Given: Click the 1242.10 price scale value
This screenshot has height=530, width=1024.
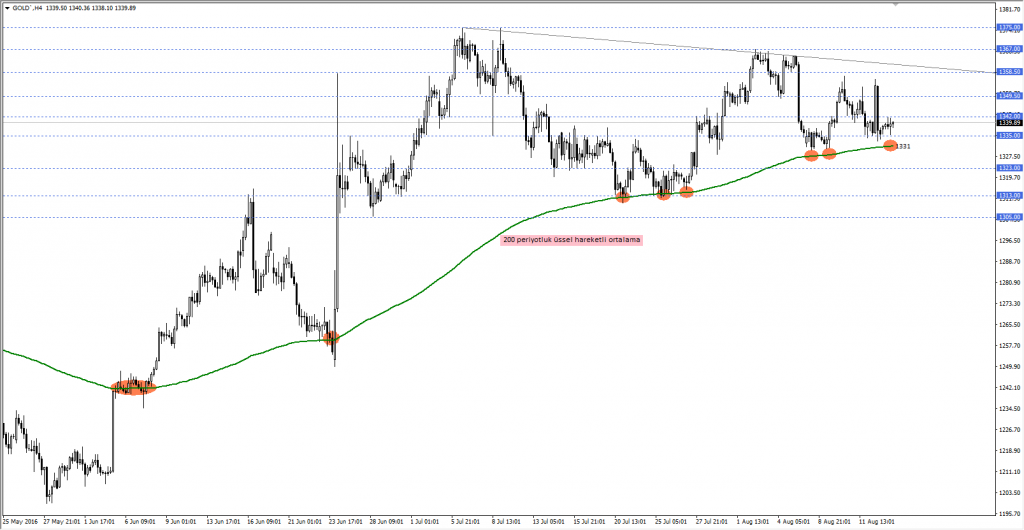Looking at the screenshot, I should pos(1010,388).
